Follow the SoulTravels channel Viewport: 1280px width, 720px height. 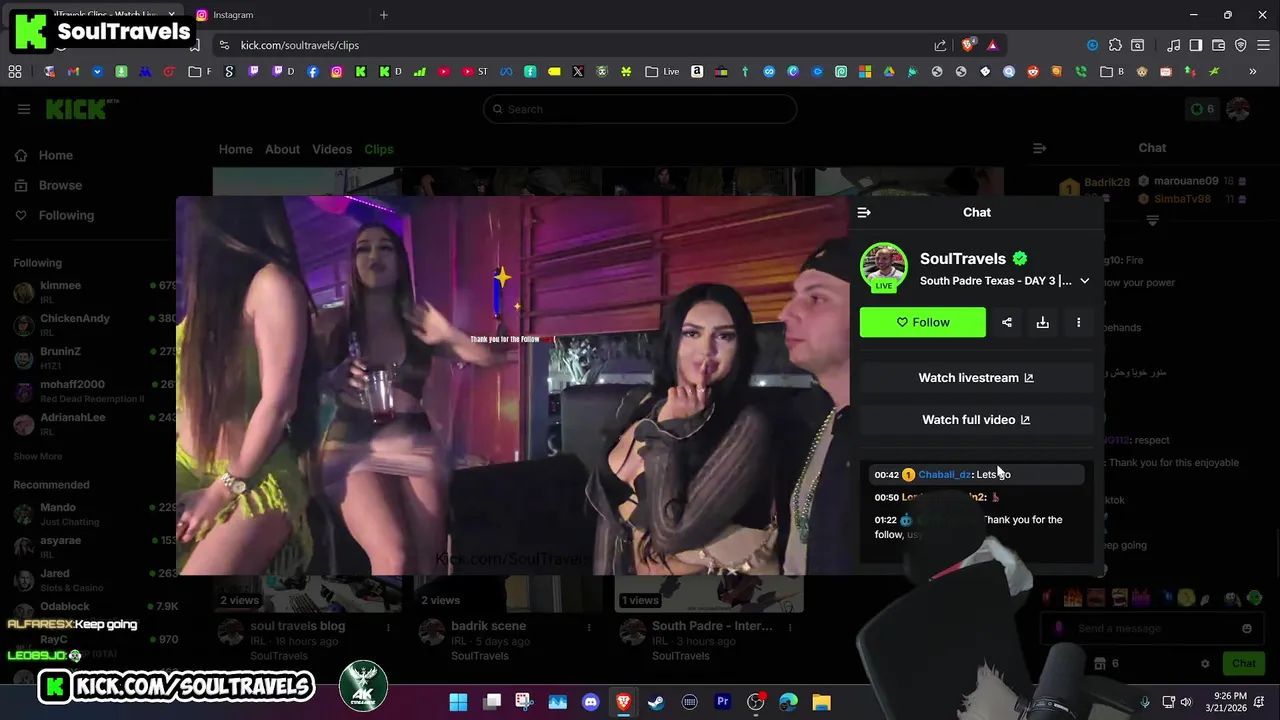click(x=922, y=322)
